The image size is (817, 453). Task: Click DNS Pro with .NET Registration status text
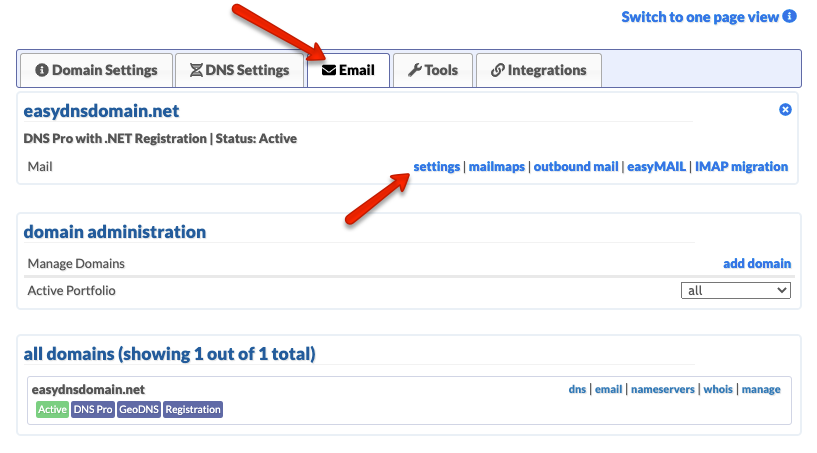tap(160, 139)
